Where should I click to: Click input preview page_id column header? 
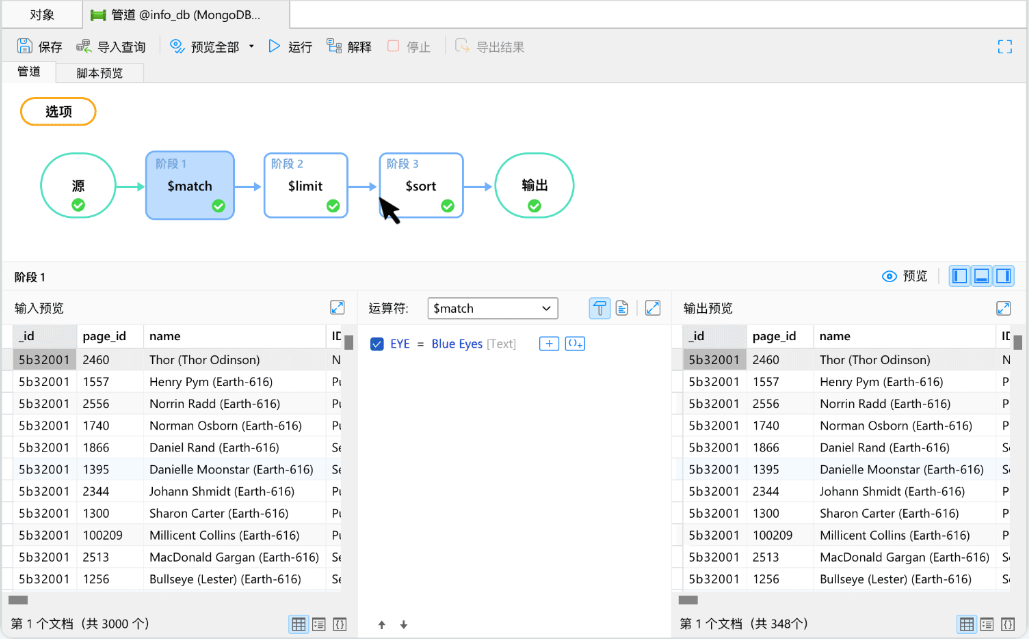point(110,336)
